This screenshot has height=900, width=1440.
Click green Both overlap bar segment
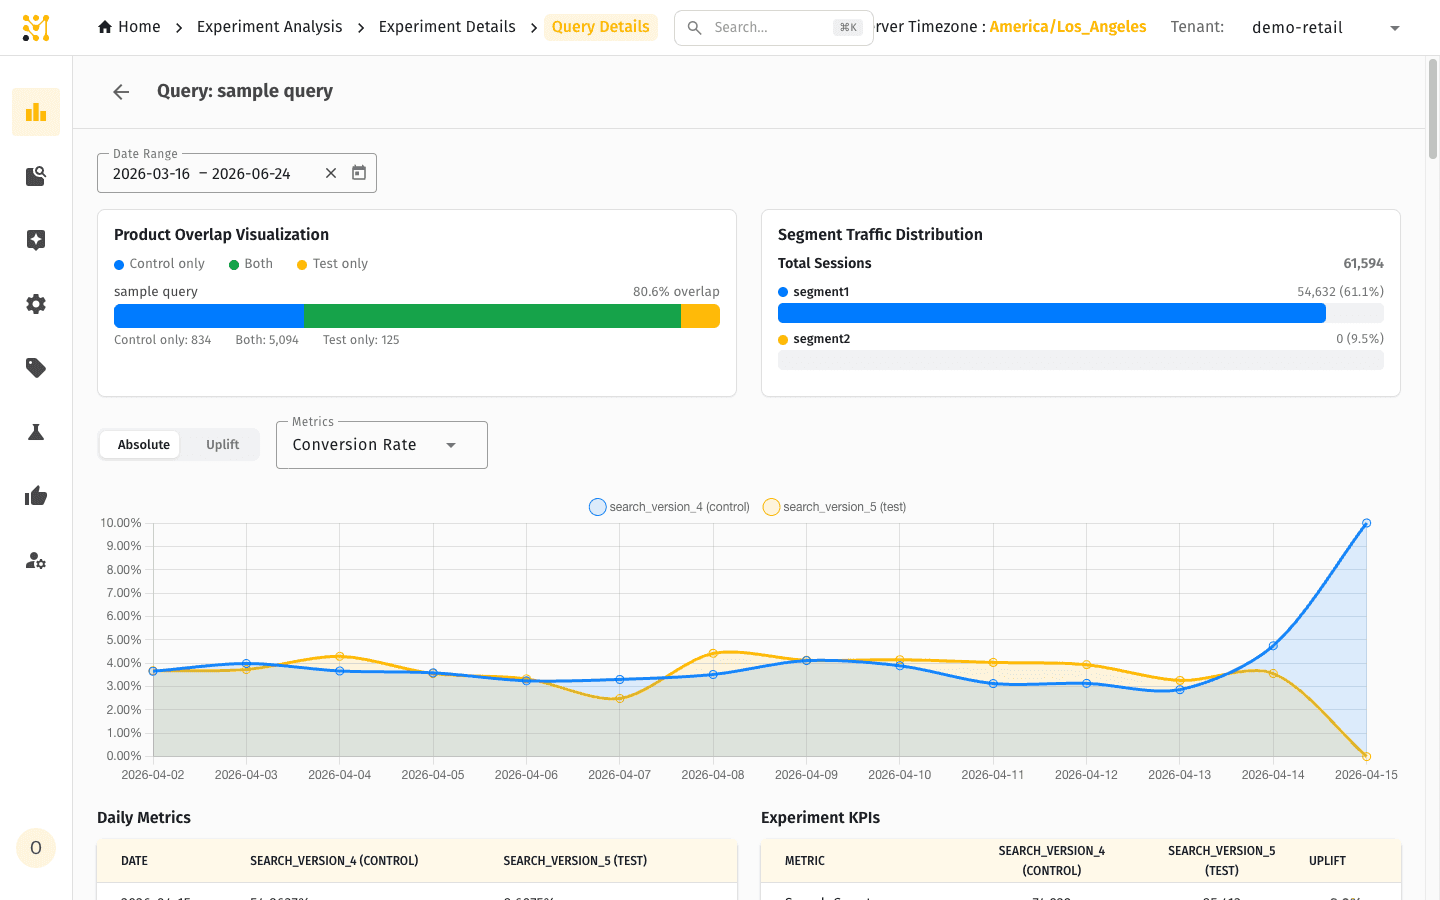[x=492, y=316]
